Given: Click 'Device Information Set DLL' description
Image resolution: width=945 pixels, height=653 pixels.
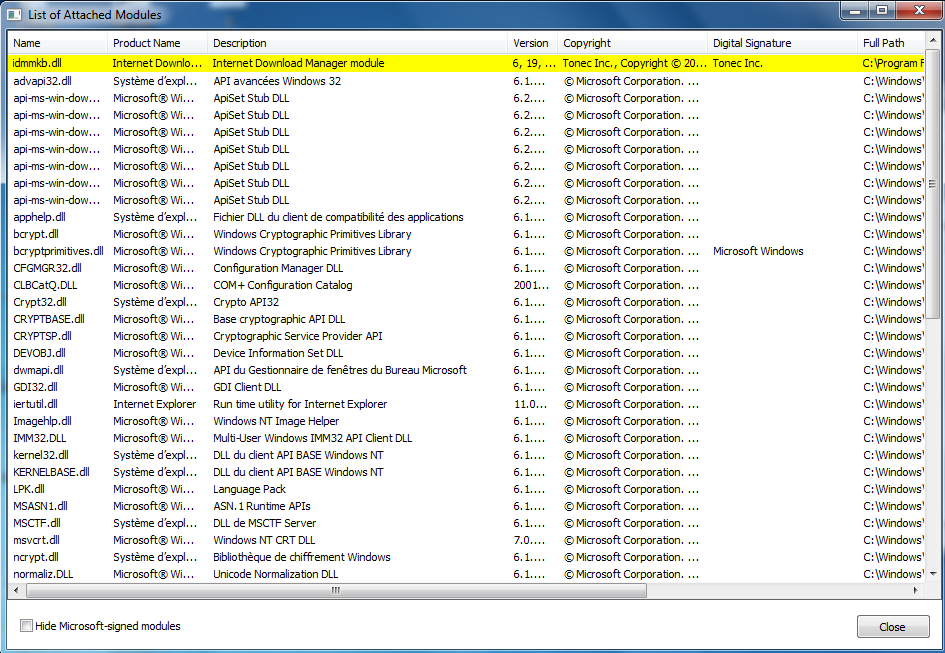Looking at the screenshot, I should point(278,353).
